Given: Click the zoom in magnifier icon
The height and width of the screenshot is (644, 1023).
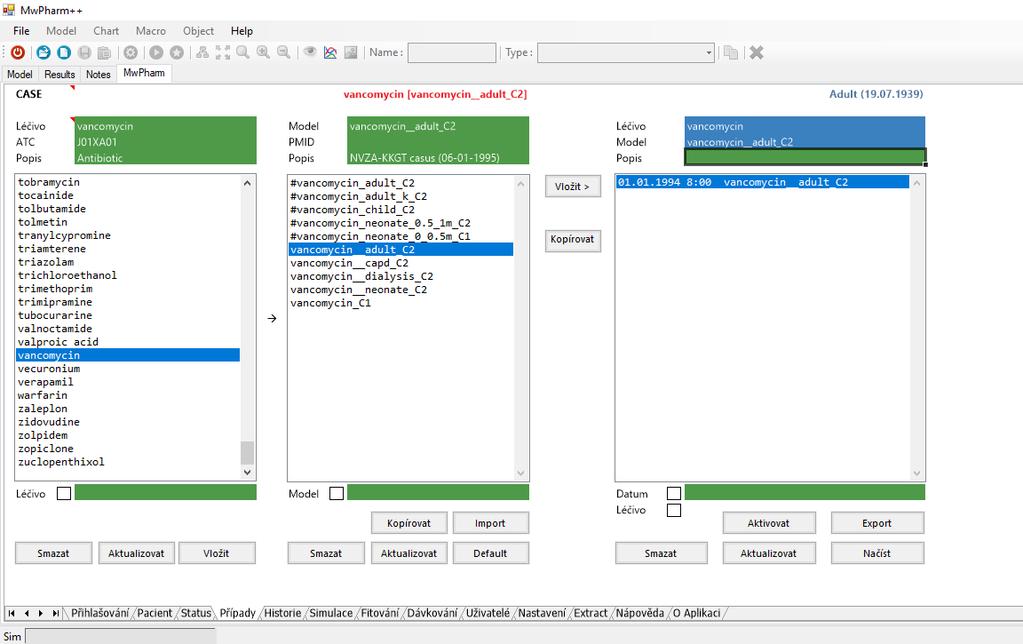Looking at the screenshot, I should pos(263,52).
